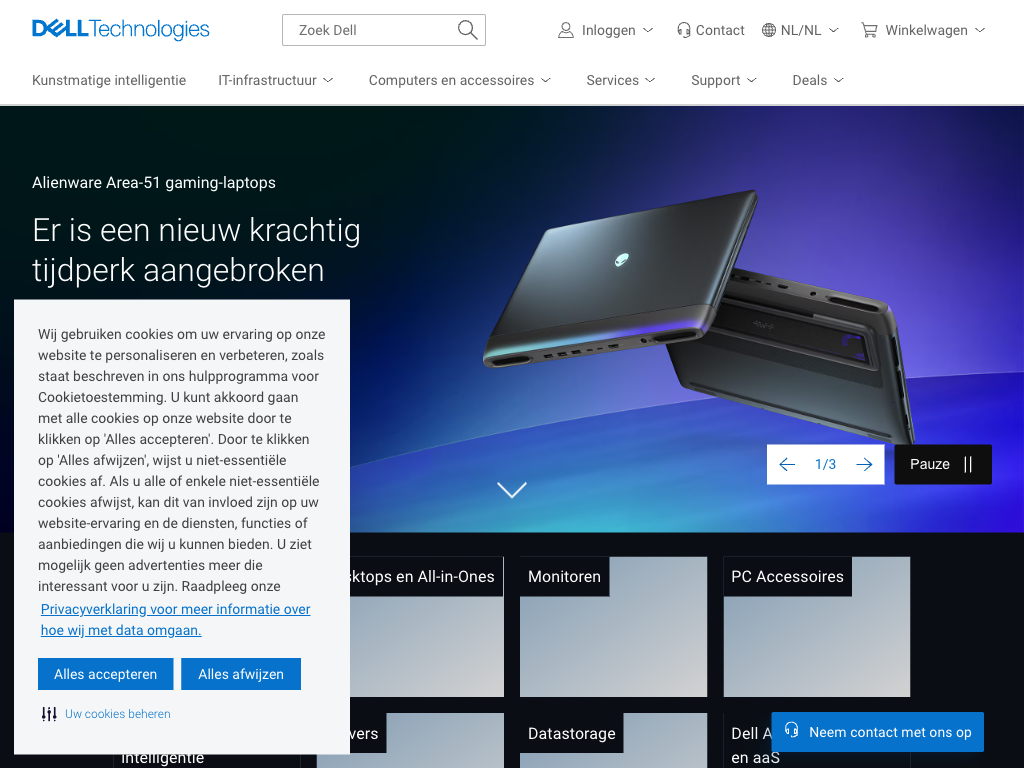Viewport: 1024px width, 768px height.
Task: Expand the Inloggen dropdown
Action: click(x=605, y=30)
